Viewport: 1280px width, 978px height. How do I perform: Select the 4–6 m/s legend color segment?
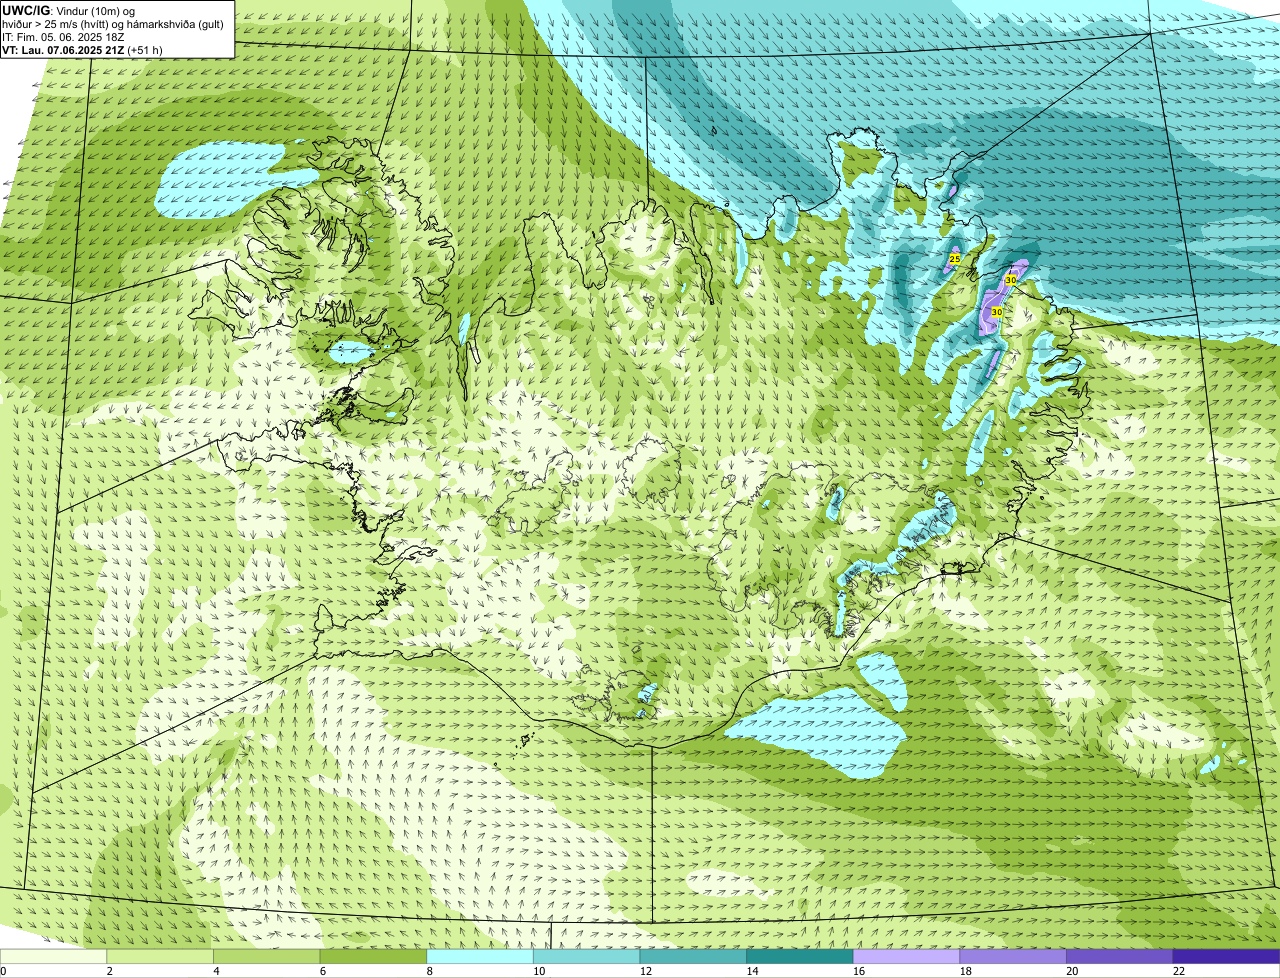[x=266, y=956]
